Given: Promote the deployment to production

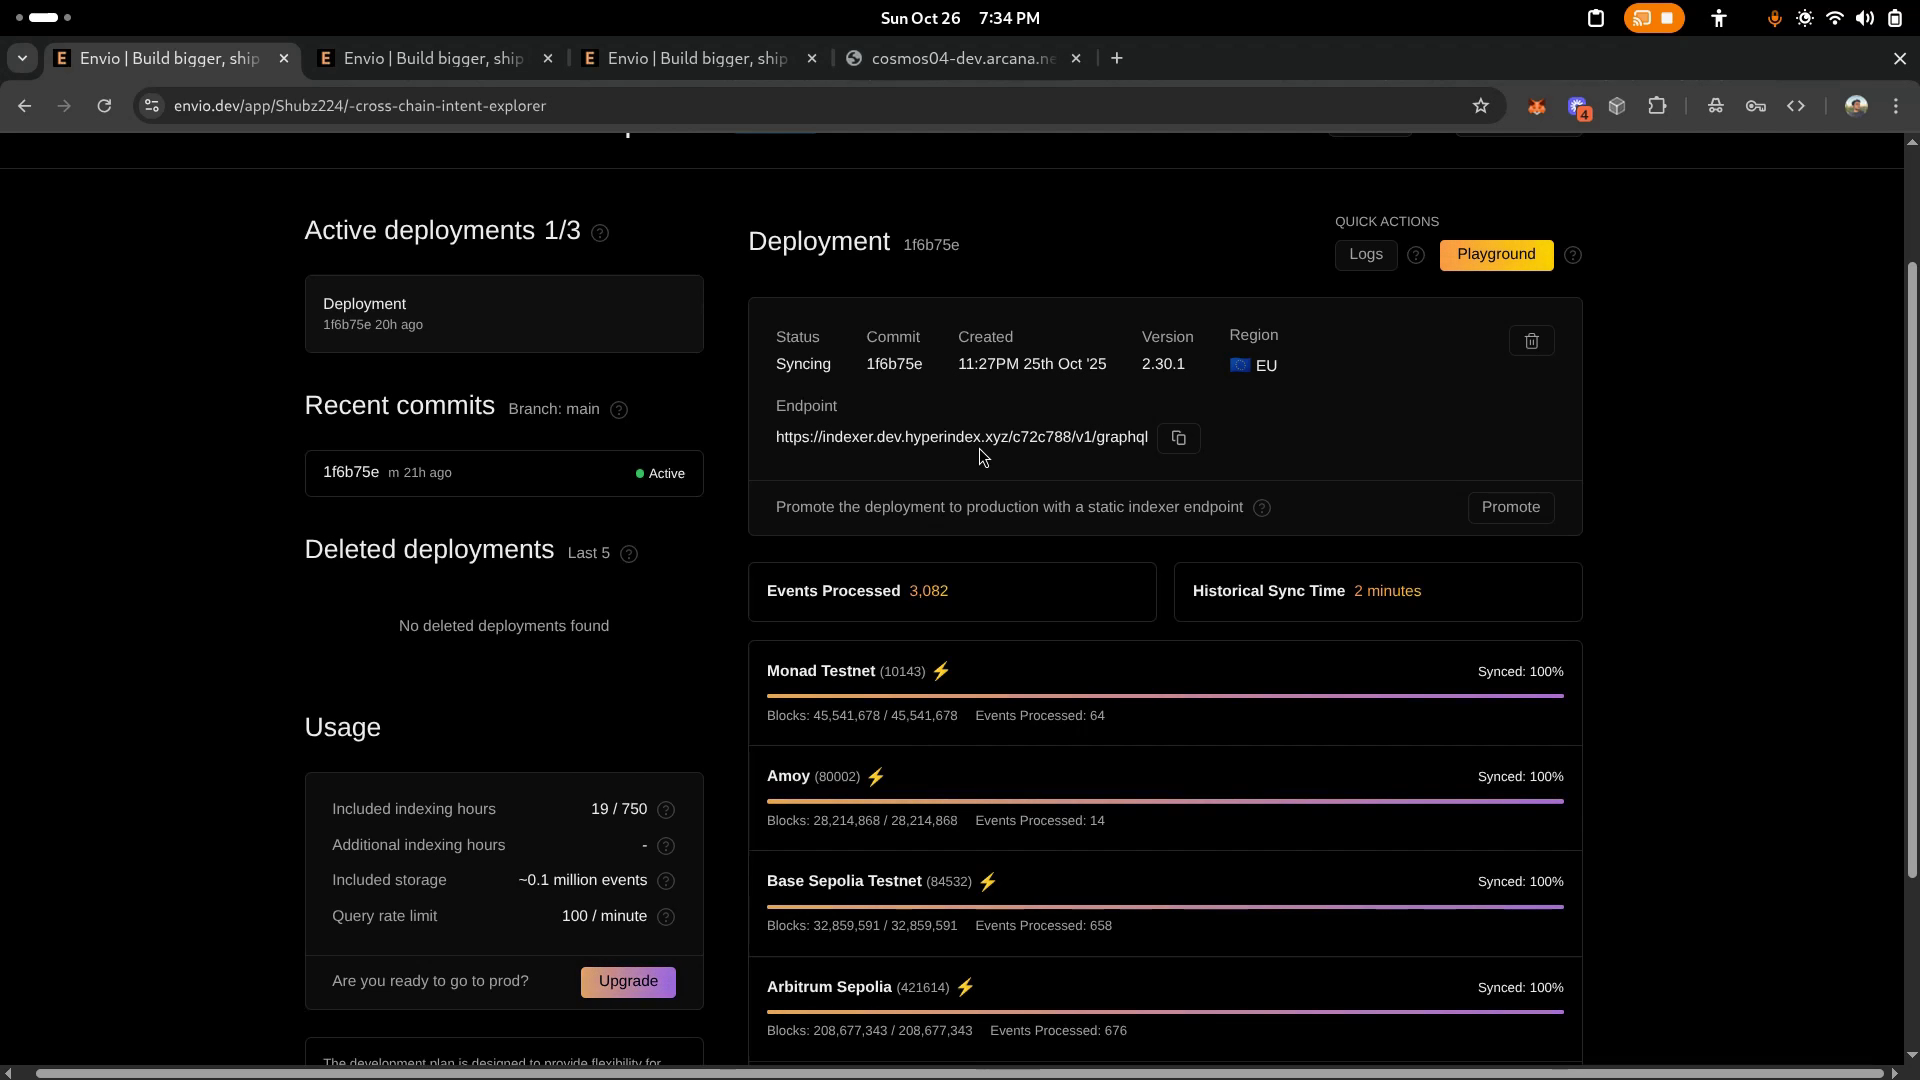Looking at the screenshot, I should tap(1511, 507).
